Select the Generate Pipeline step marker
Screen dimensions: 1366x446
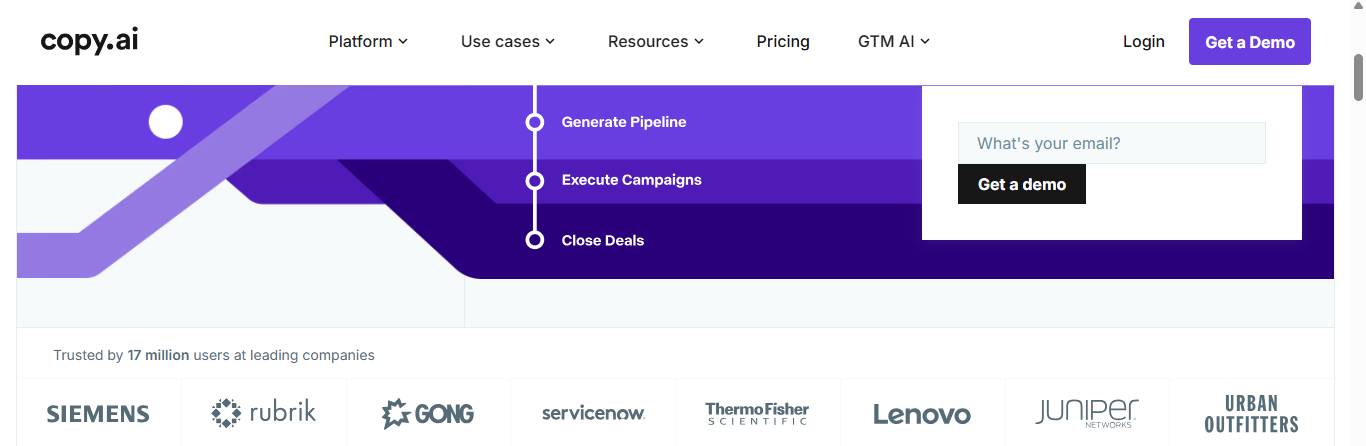coord(535,122)
